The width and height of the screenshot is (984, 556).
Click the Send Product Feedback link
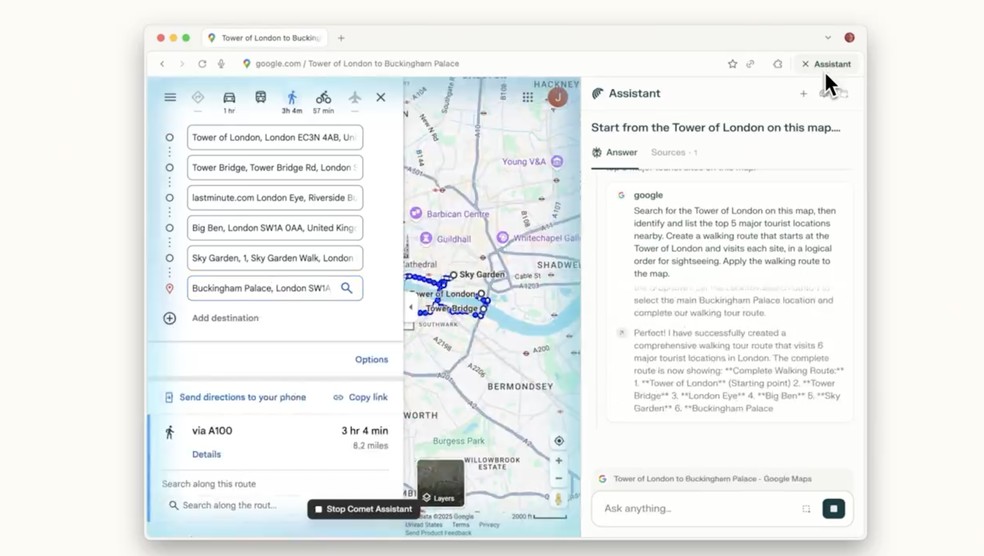pos(438,533)
